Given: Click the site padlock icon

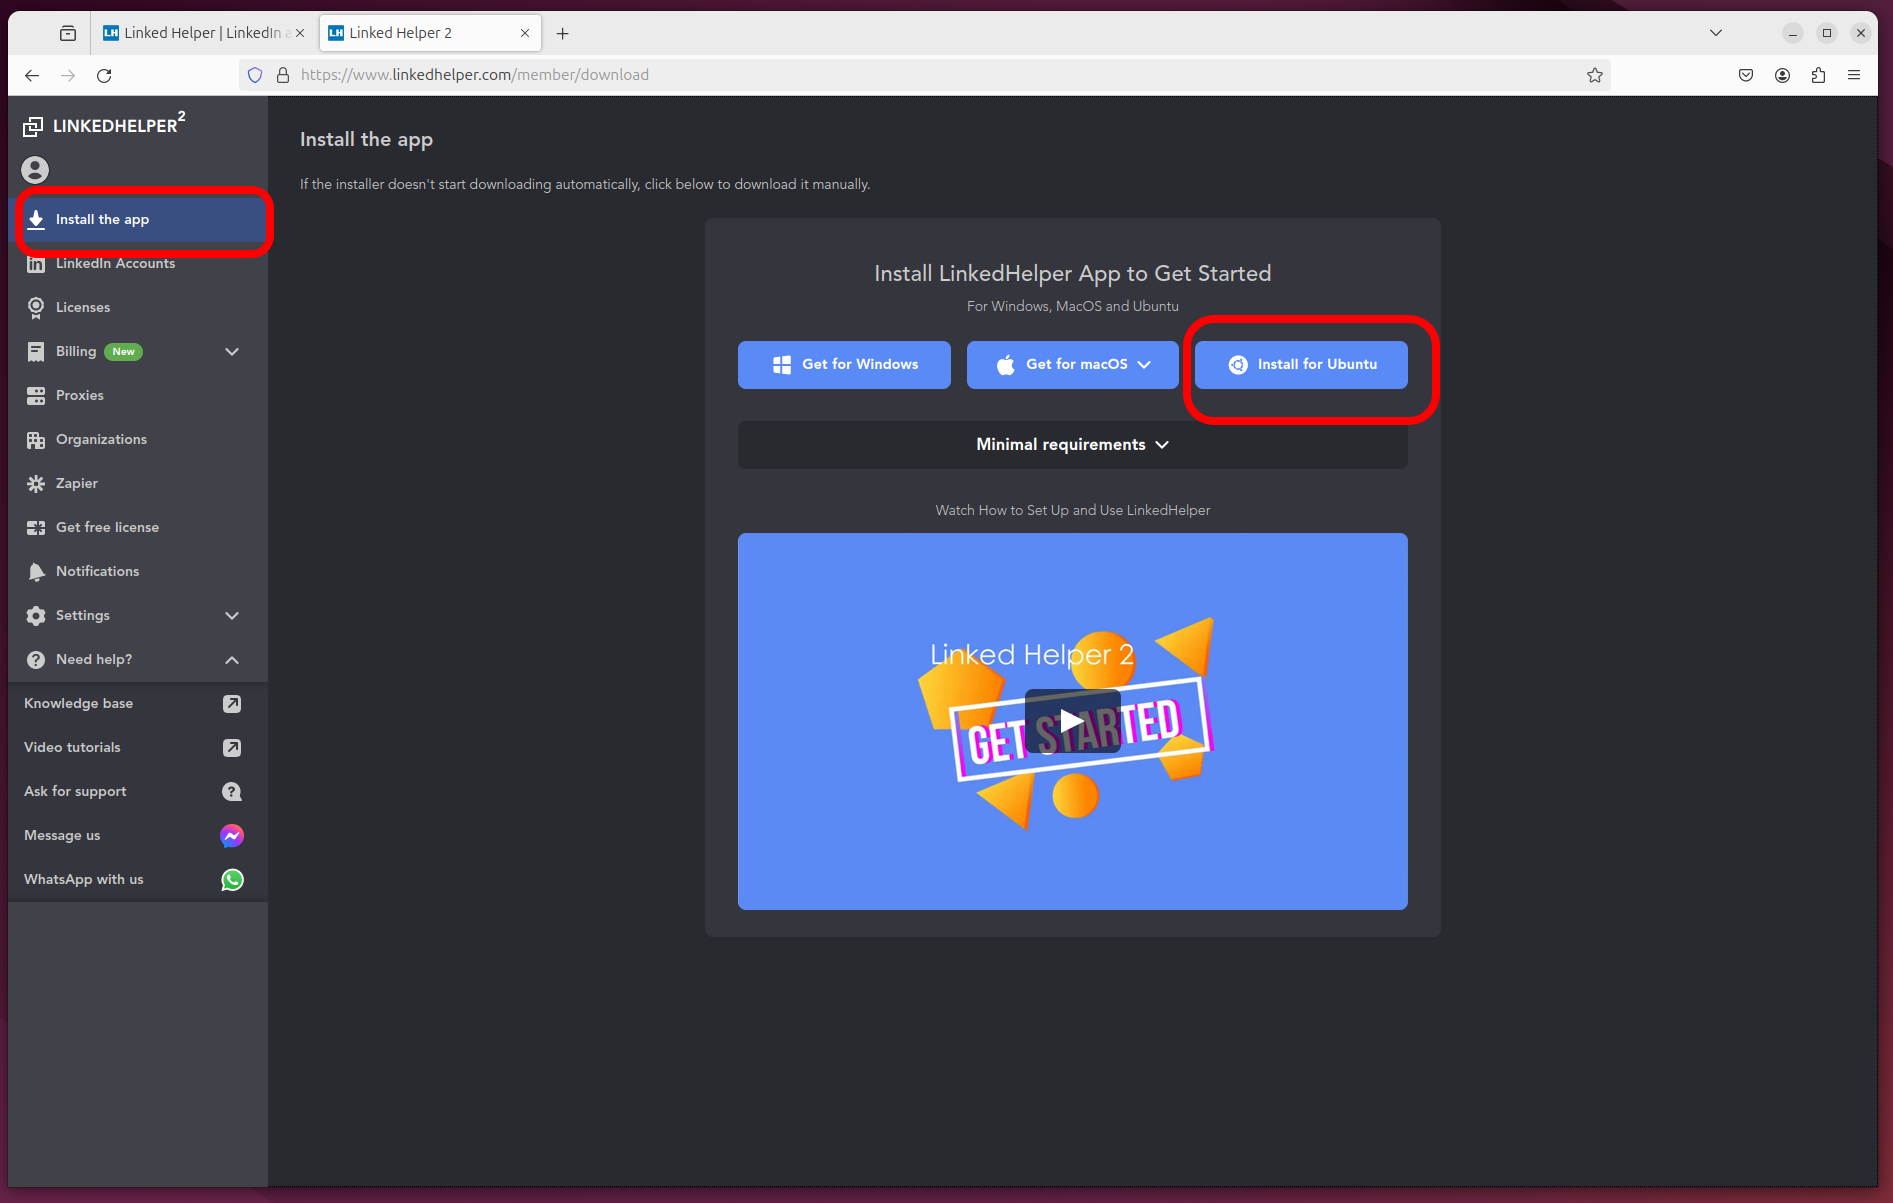Looking at the screenshot, I should tap(283, 75).
